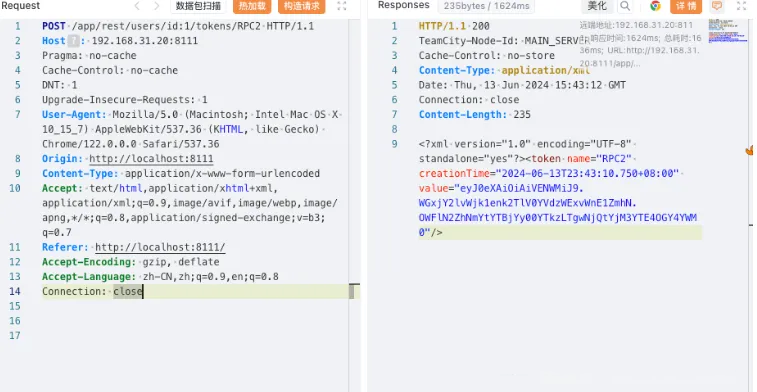Click 数据包扫描 packet scan button
757x392 pixels.
point(198,6)
